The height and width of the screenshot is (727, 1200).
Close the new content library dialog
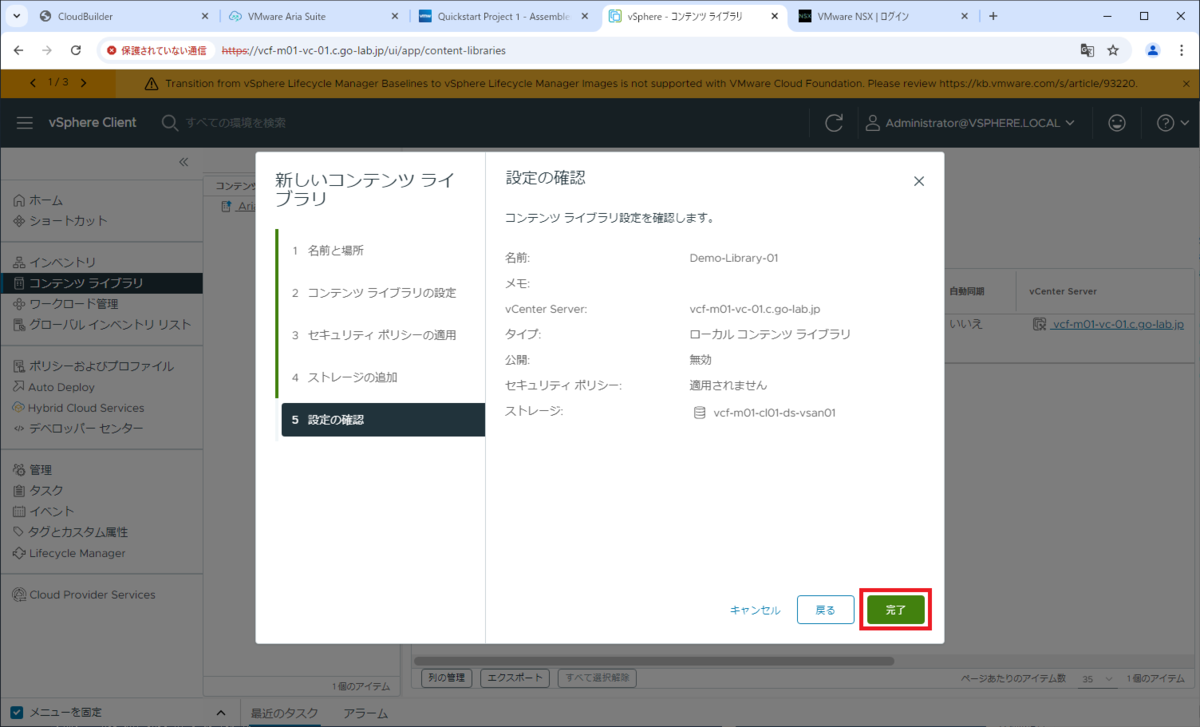coord(919,181)
